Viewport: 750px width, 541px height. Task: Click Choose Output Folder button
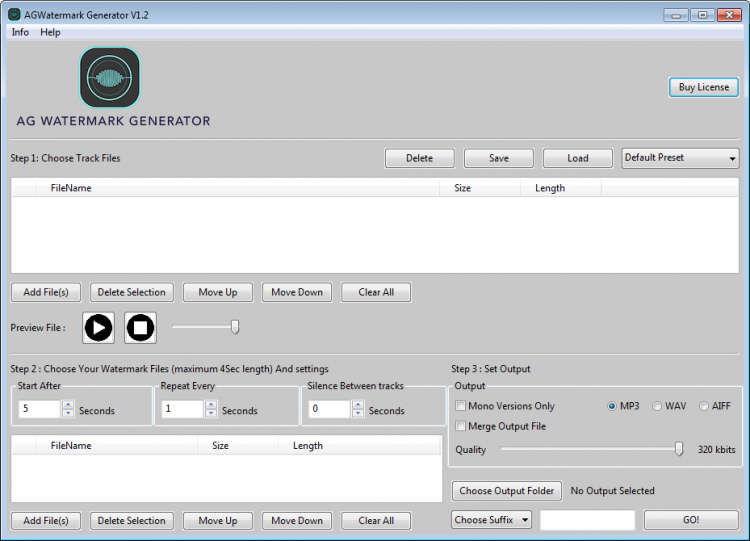pyautogui.click(x=507, y=491)
